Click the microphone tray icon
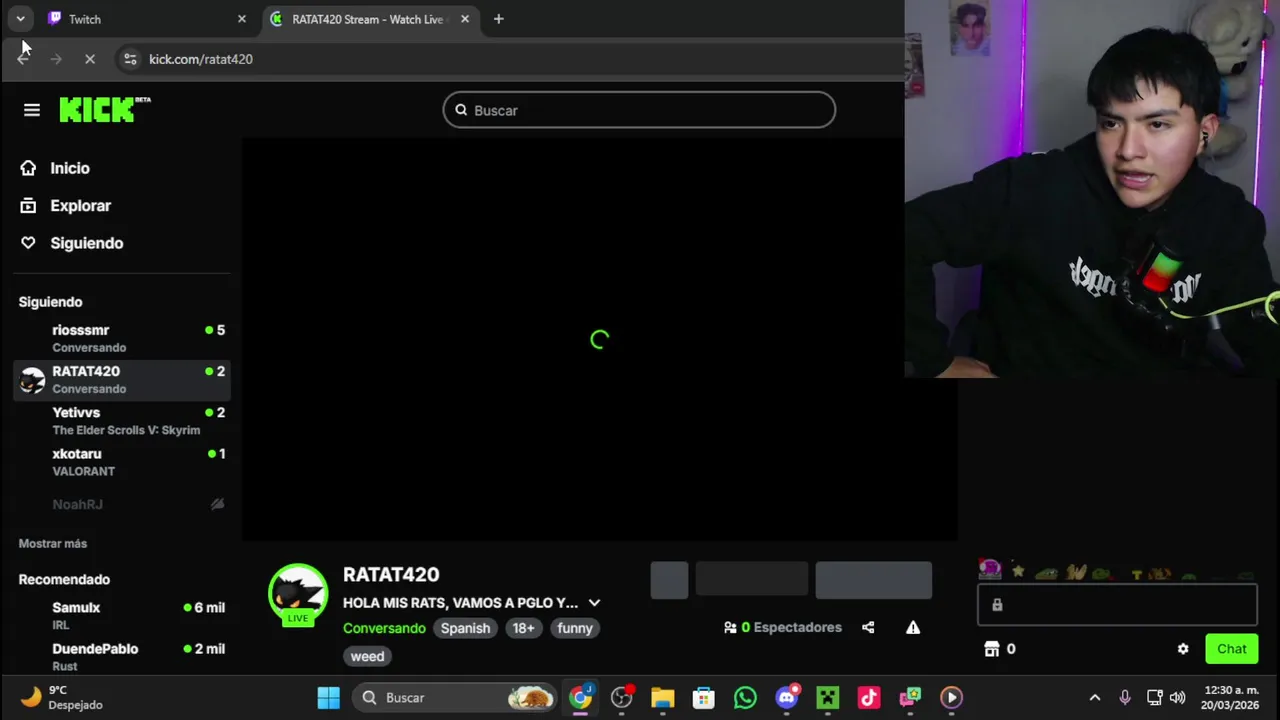Viewport: 1280px width, 720px height. pos(1125,697)
